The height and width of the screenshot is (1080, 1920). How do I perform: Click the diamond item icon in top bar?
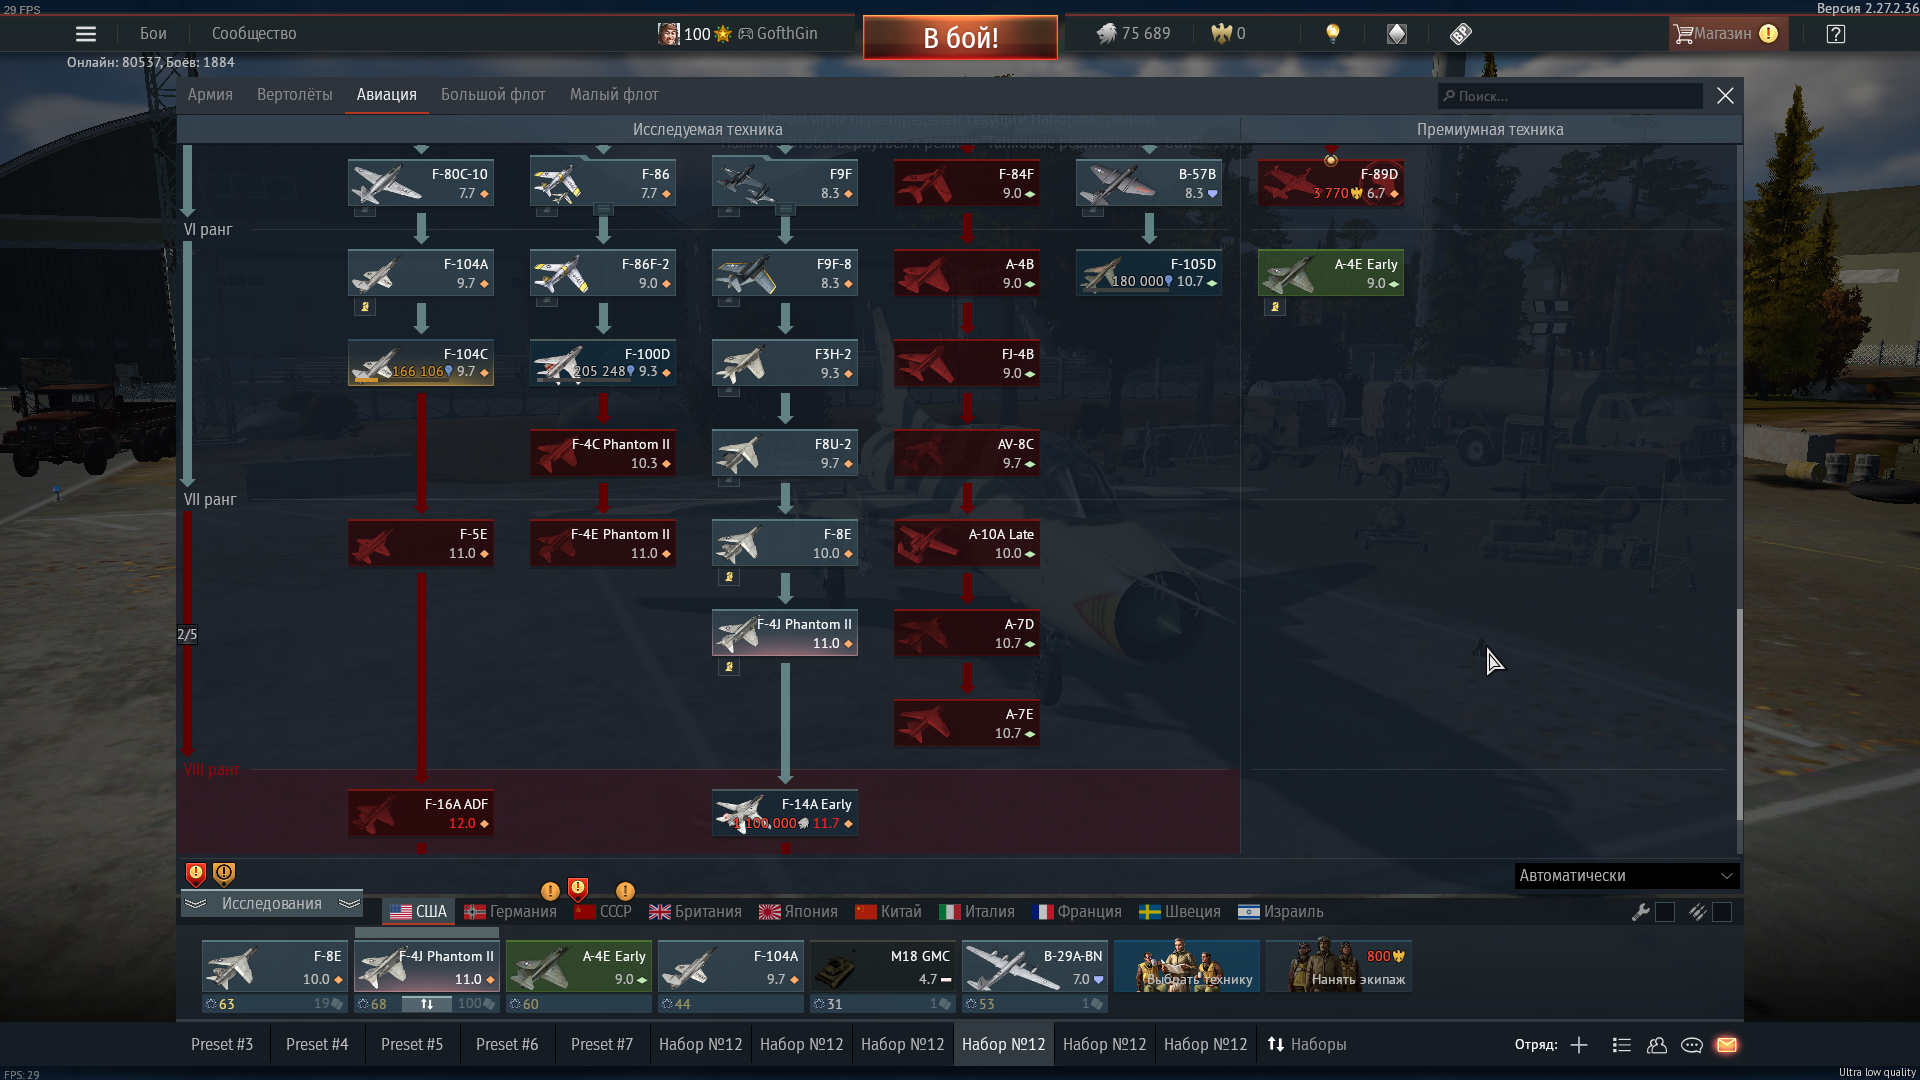(1397, 34)
